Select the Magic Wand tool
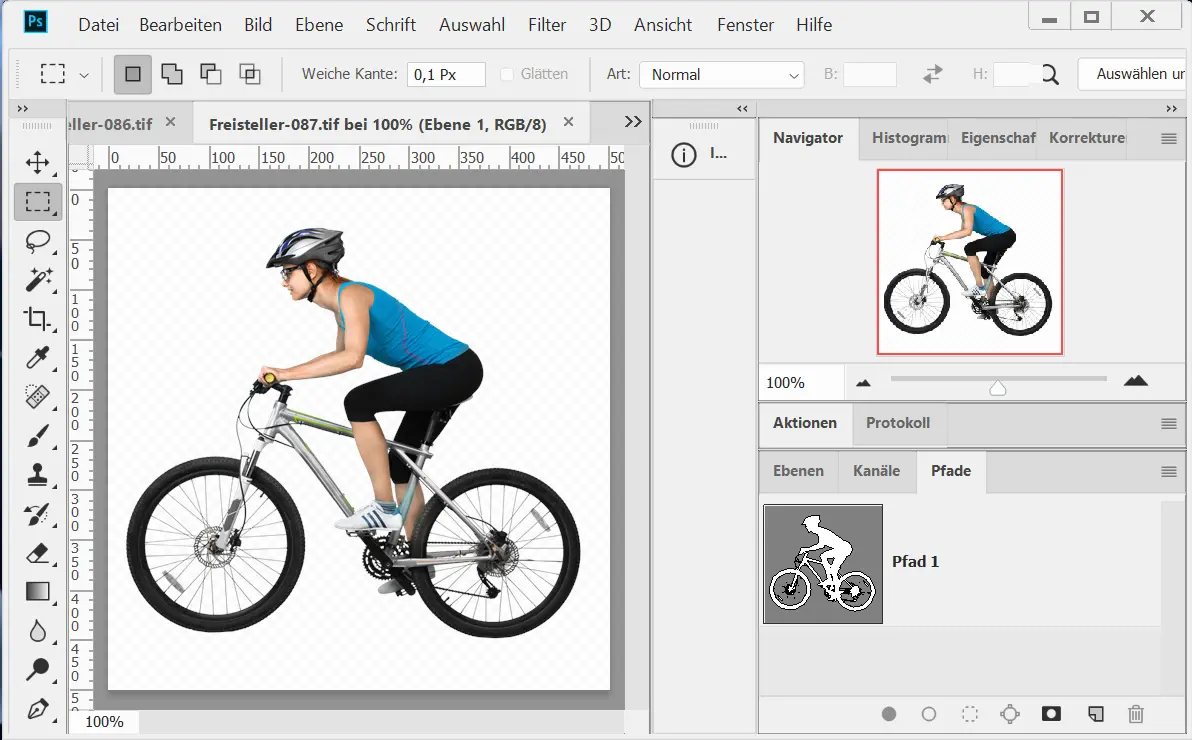 point(38,280)
